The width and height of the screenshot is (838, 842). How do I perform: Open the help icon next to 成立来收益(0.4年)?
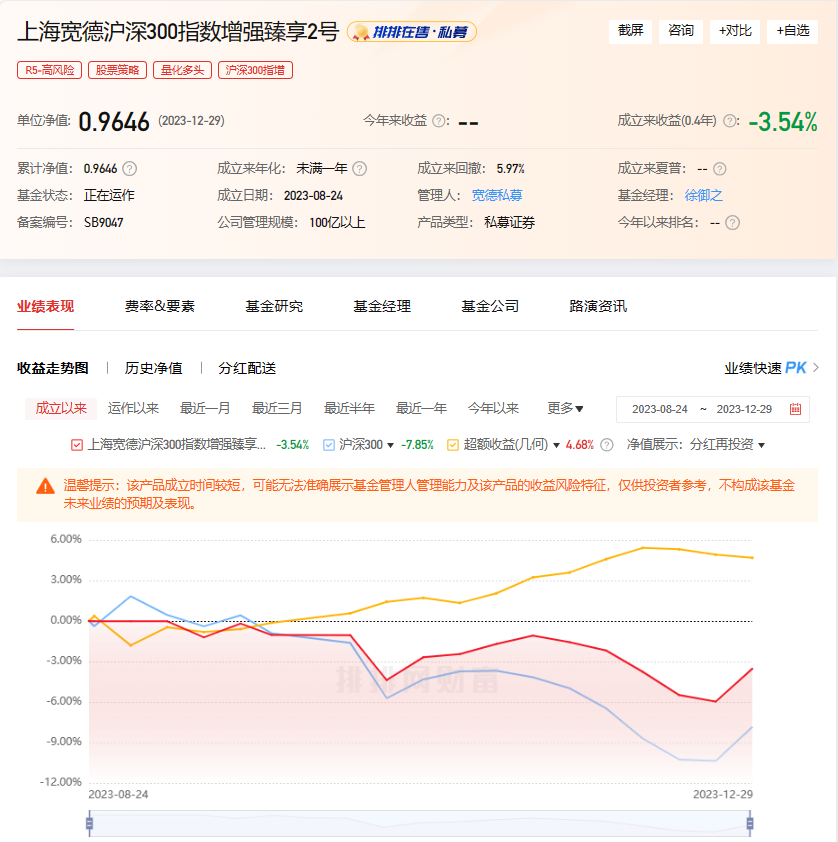tap(730, 121)
